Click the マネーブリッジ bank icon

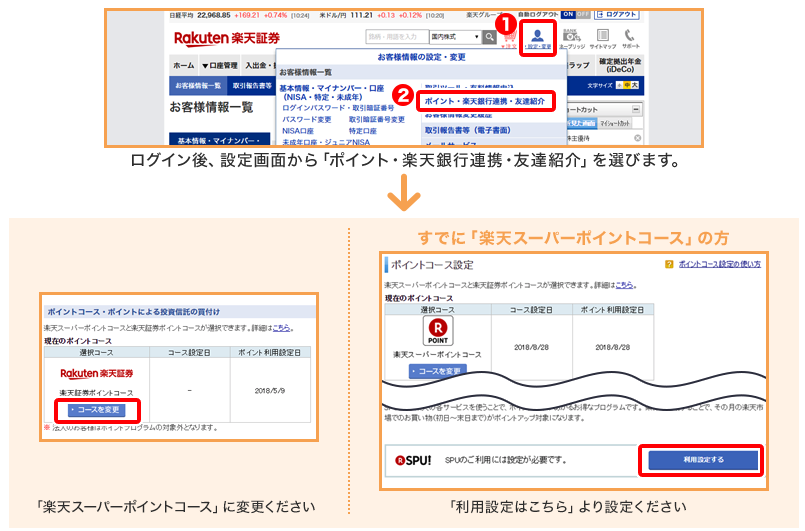[571, 39]
